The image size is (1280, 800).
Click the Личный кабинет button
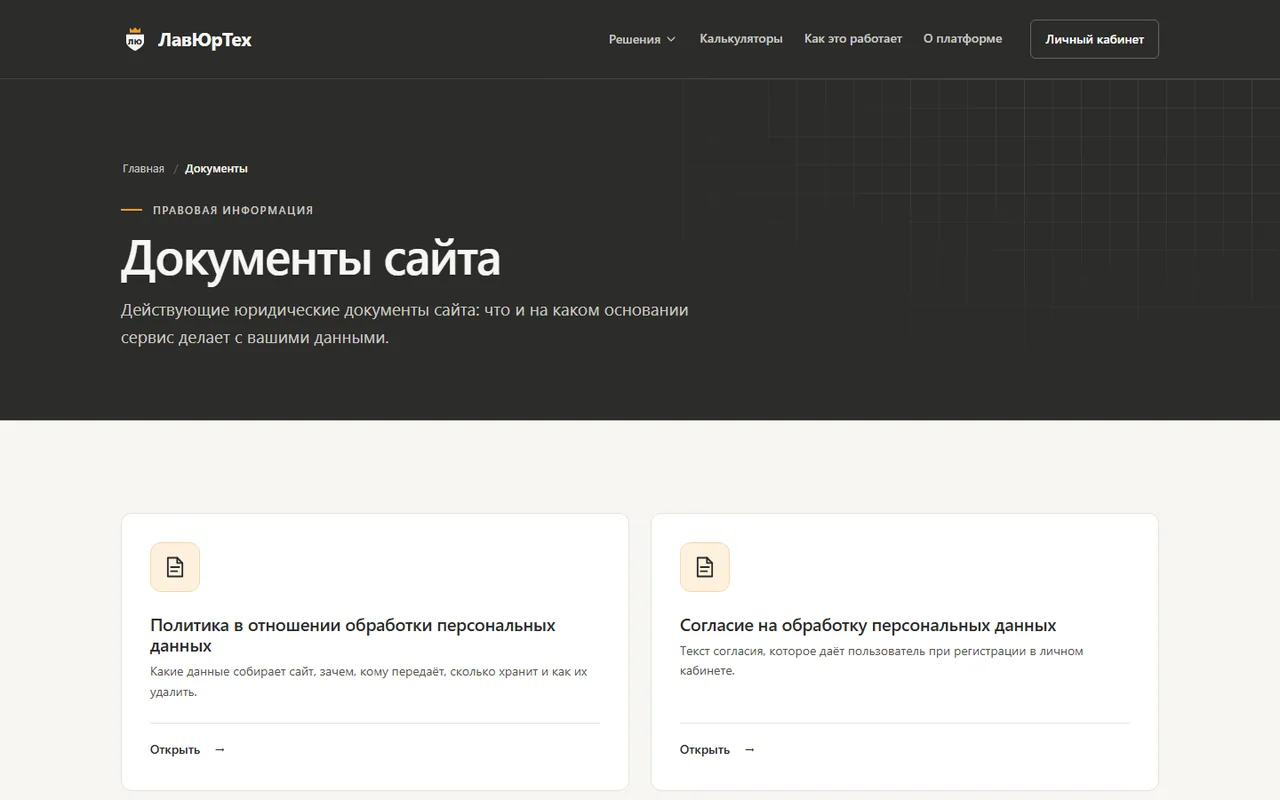[x=1094, y=39]
